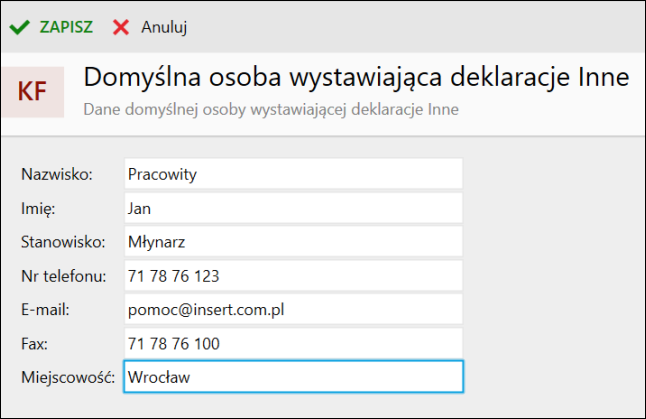Click the Nr telefonu input field
Image resolution: width=646 pixels, height=419 pixels.
click(293, 276)
